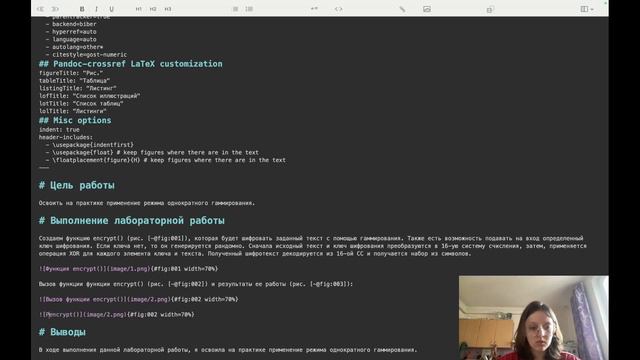
Task: Click the lotTitle line
Action: point(81,104)
